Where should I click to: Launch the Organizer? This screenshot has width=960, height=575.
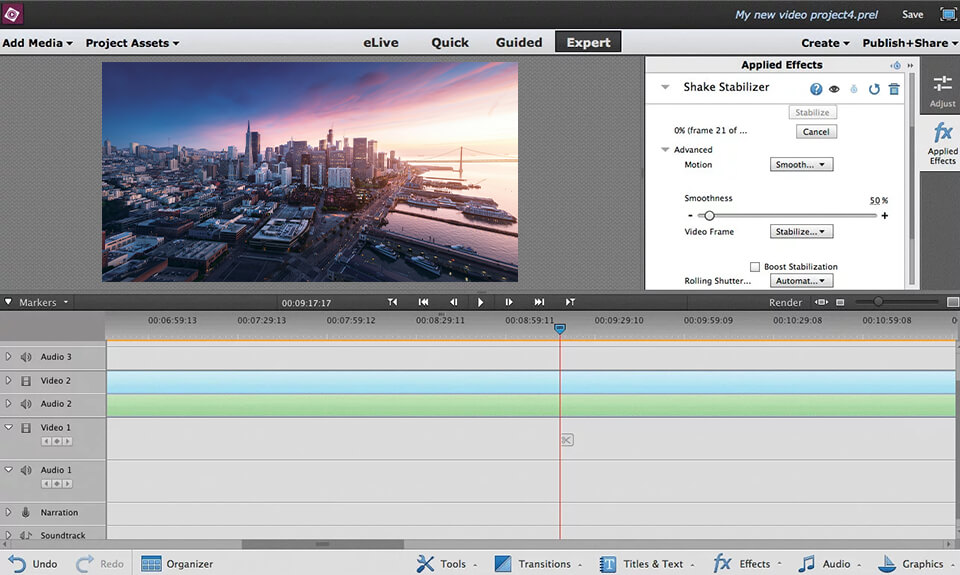click(177, 564)
